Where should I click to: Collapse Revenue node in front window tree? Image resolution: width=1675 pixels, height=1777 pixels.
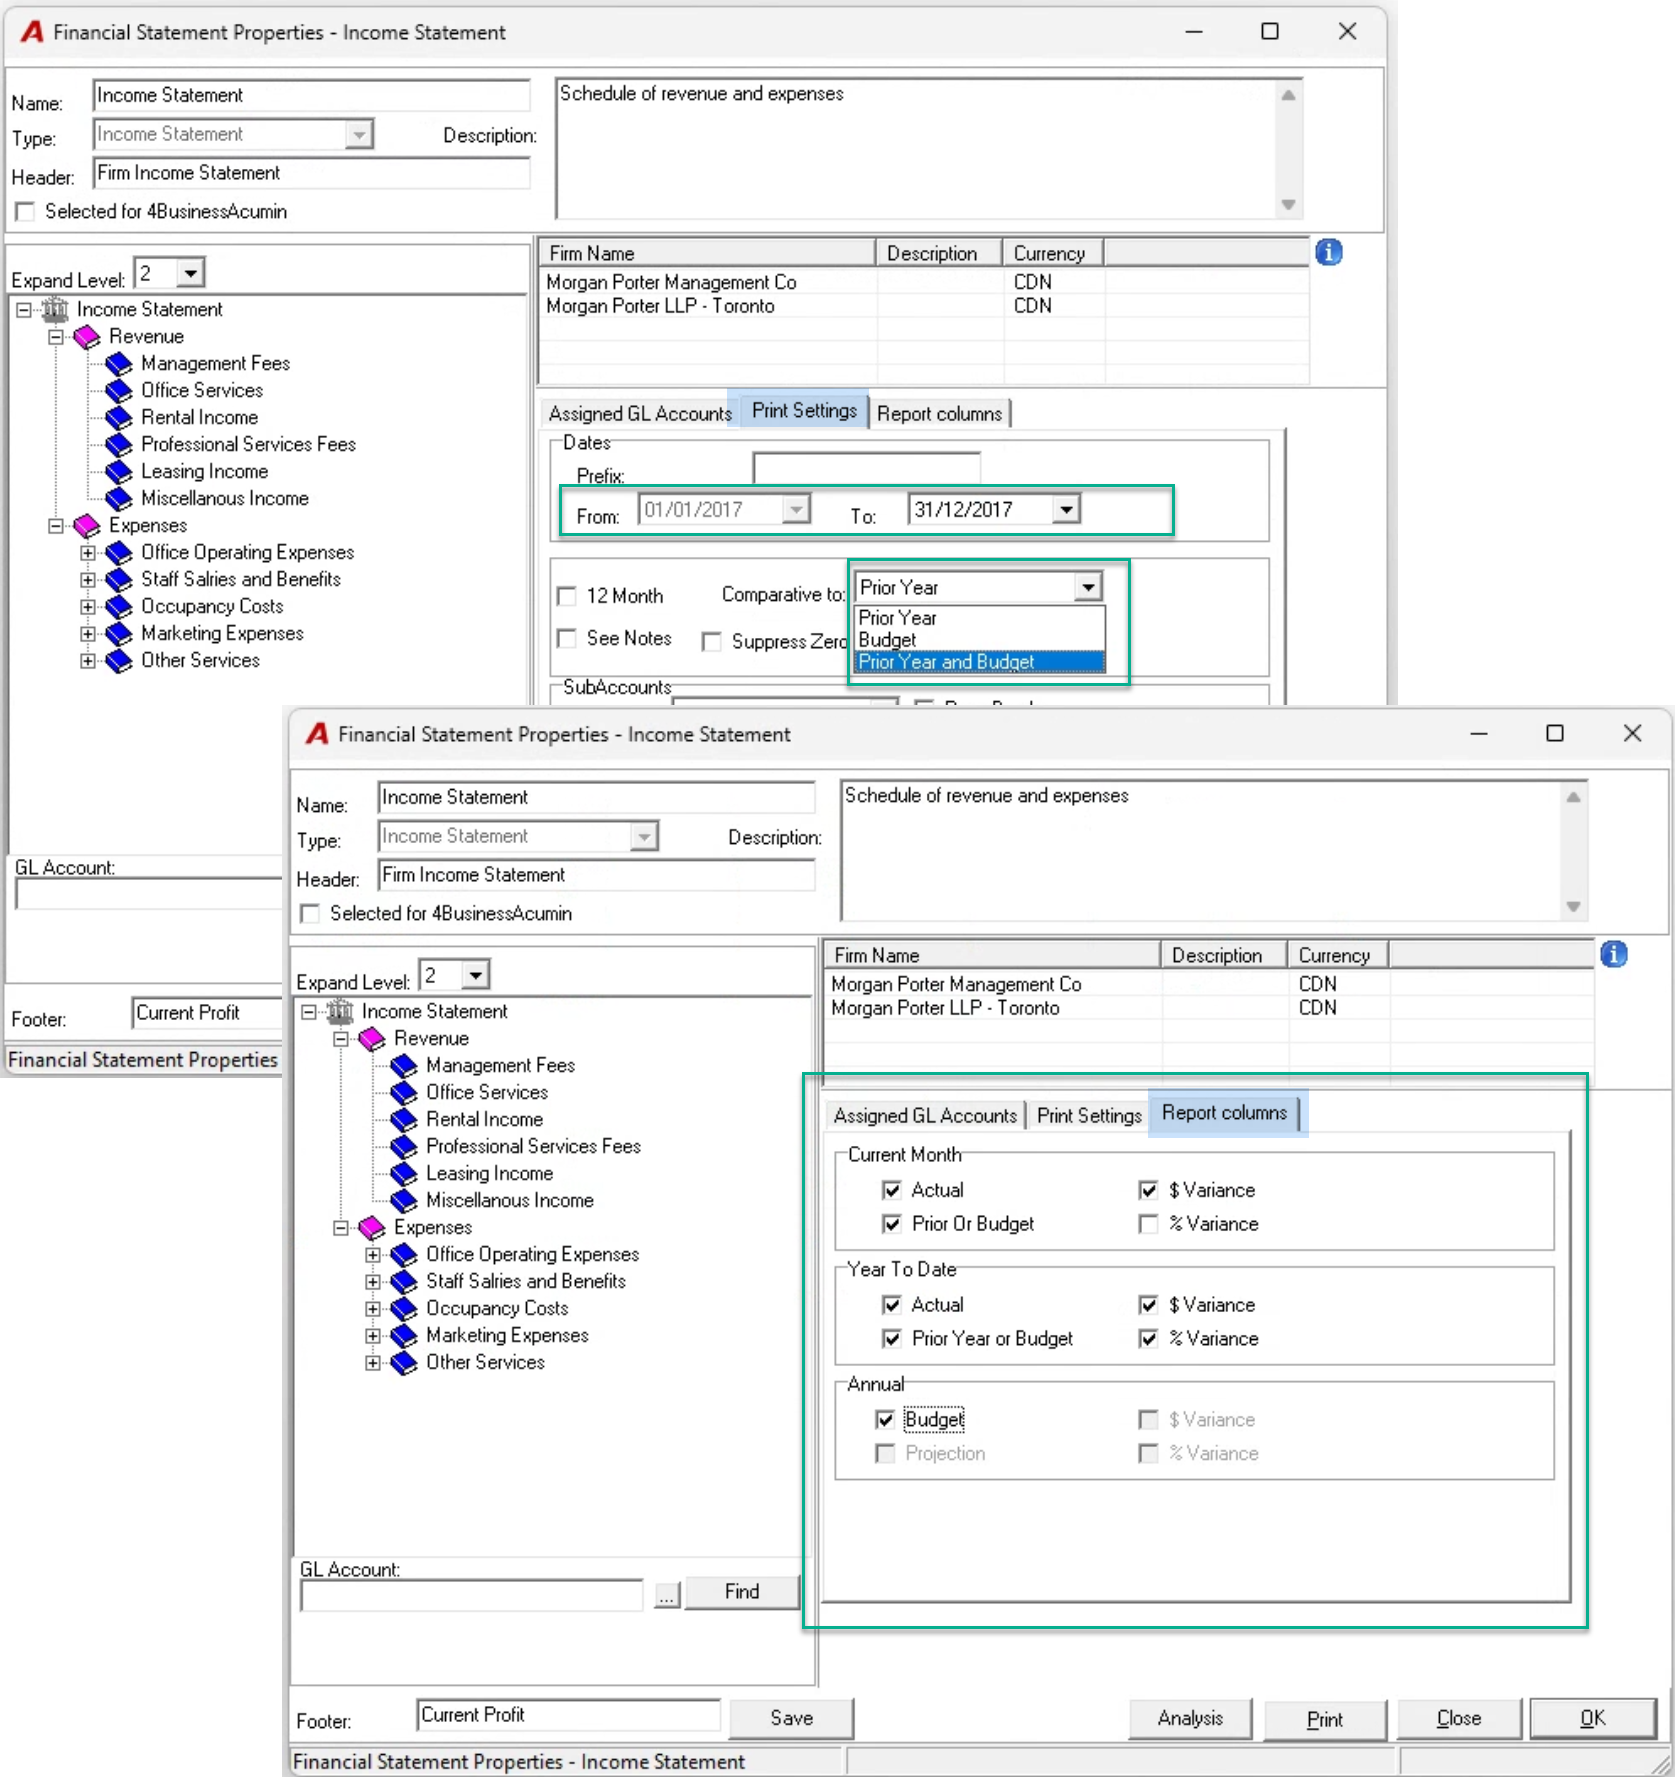(x=341, y=1038)
